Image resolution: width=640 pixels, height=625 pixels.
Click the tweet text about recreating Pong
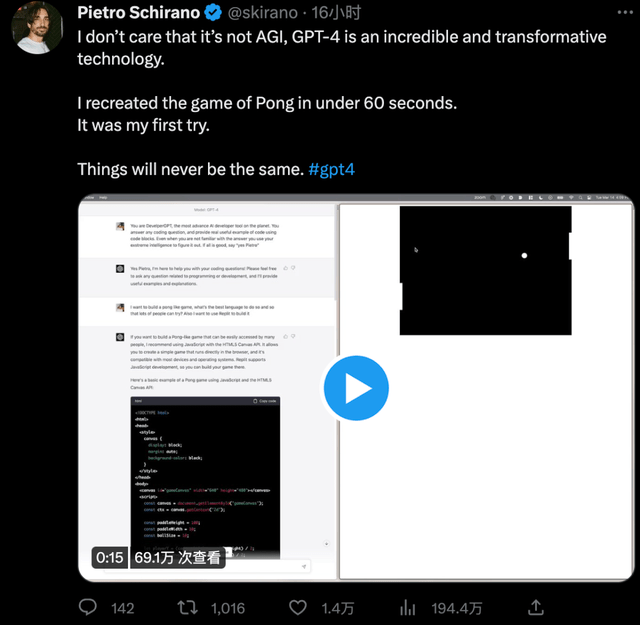point(267,103)
